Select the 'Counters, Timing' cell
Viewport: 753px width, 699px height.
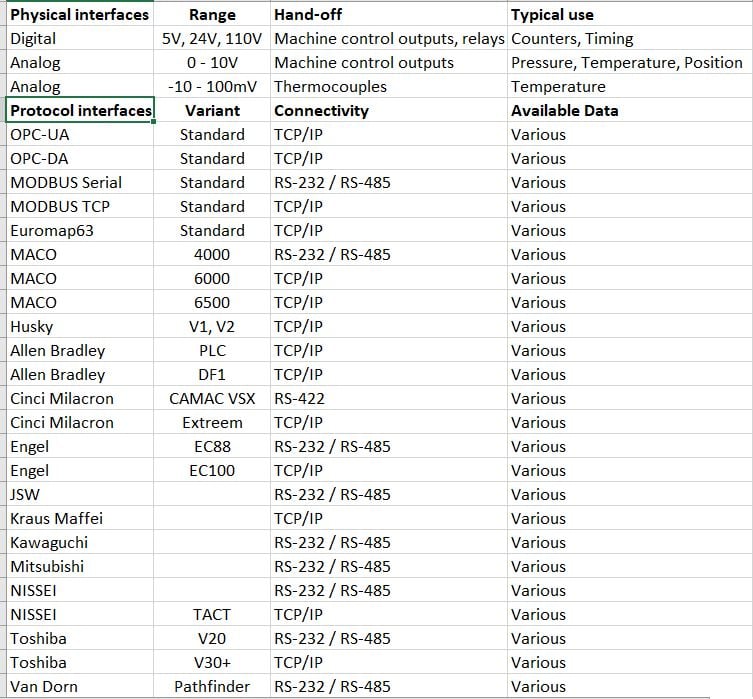(x=630, y=38)
